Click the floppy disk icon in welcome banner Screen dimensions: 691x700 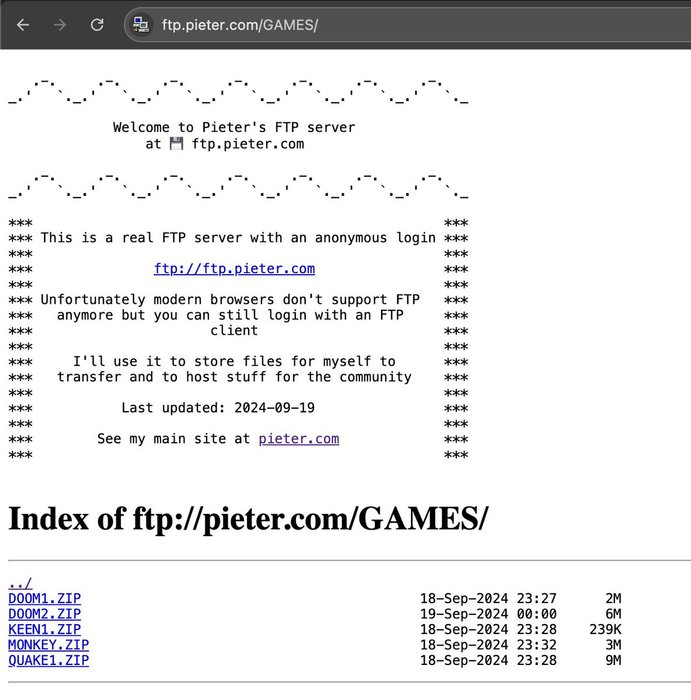[176, 144]
